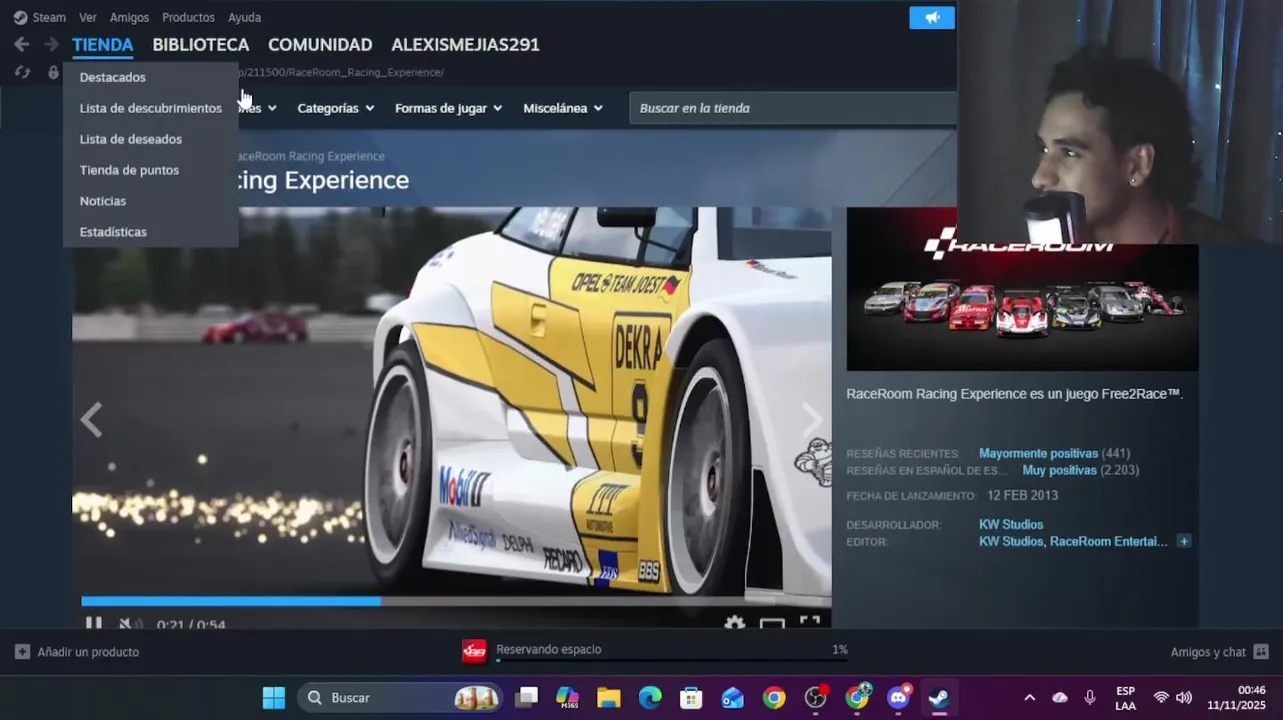Open Microsoft Store from taskbar
Screen dimensions: 1283x720
point(691,697)
